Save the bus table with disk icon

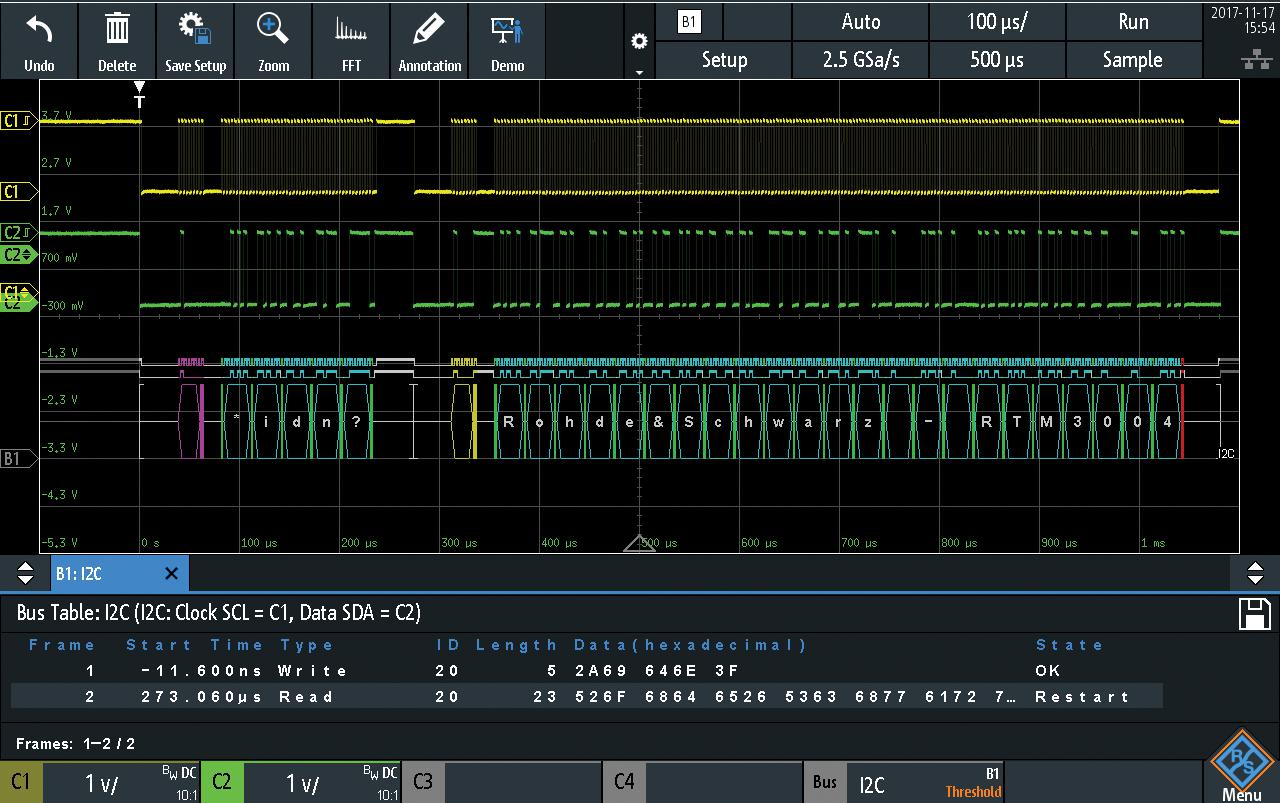(1254, 614)
